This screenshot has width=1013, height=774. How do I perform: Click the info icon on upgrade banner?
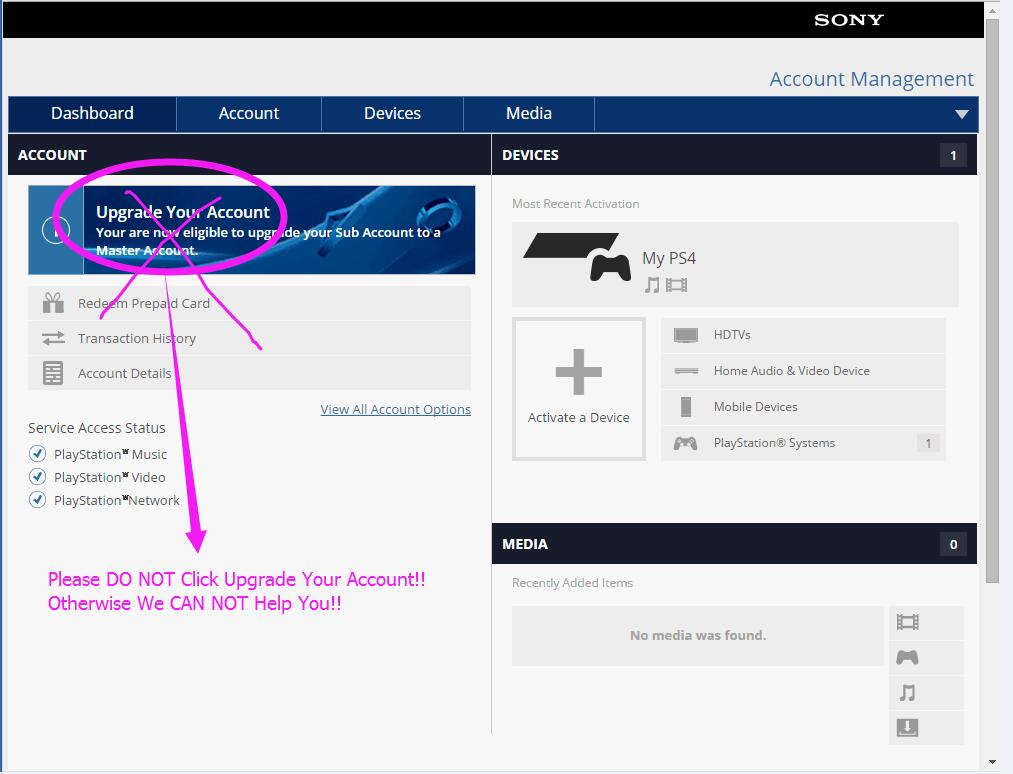56,230
